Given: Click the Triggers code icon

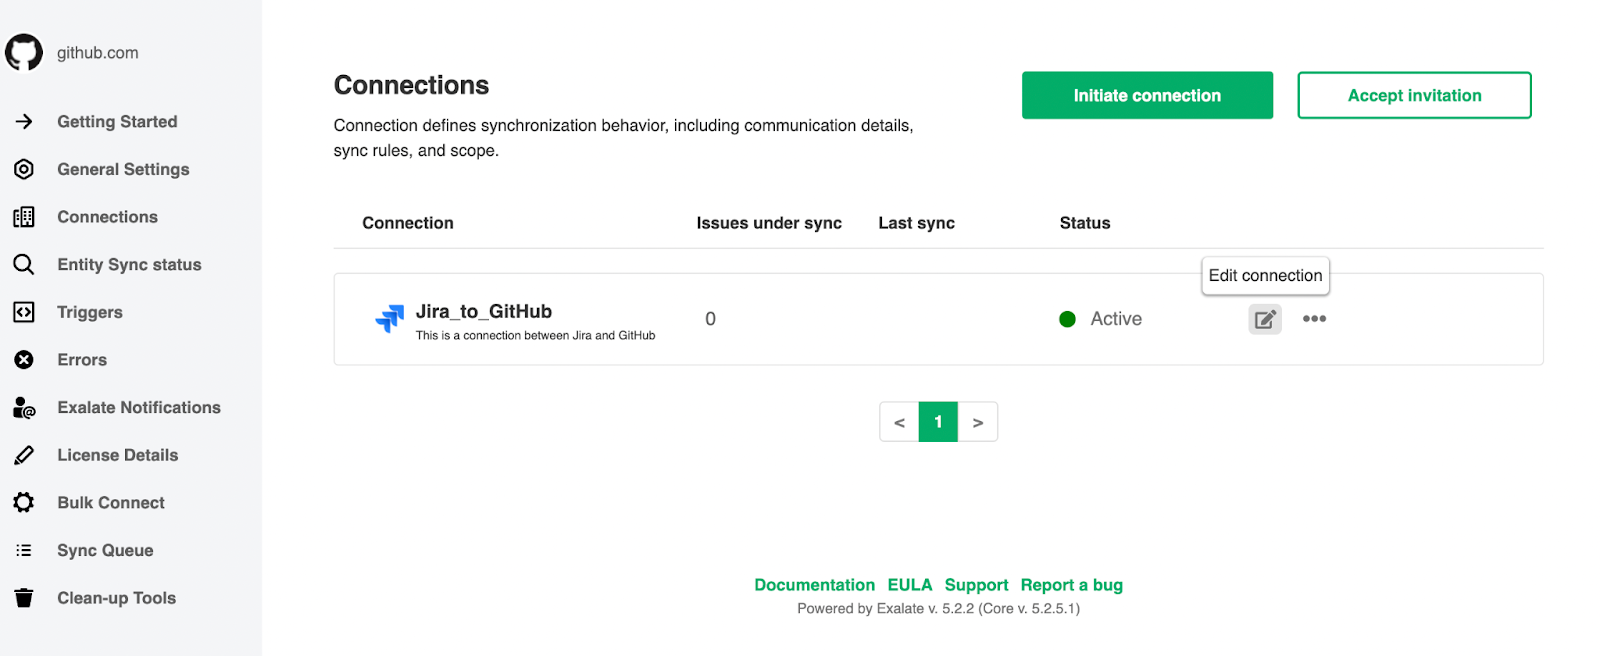Looking at the screenshot, I should point(24,312).
